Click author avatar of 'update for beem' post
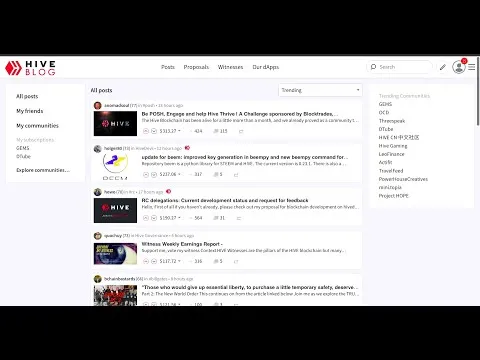 (x=98, y=149)
